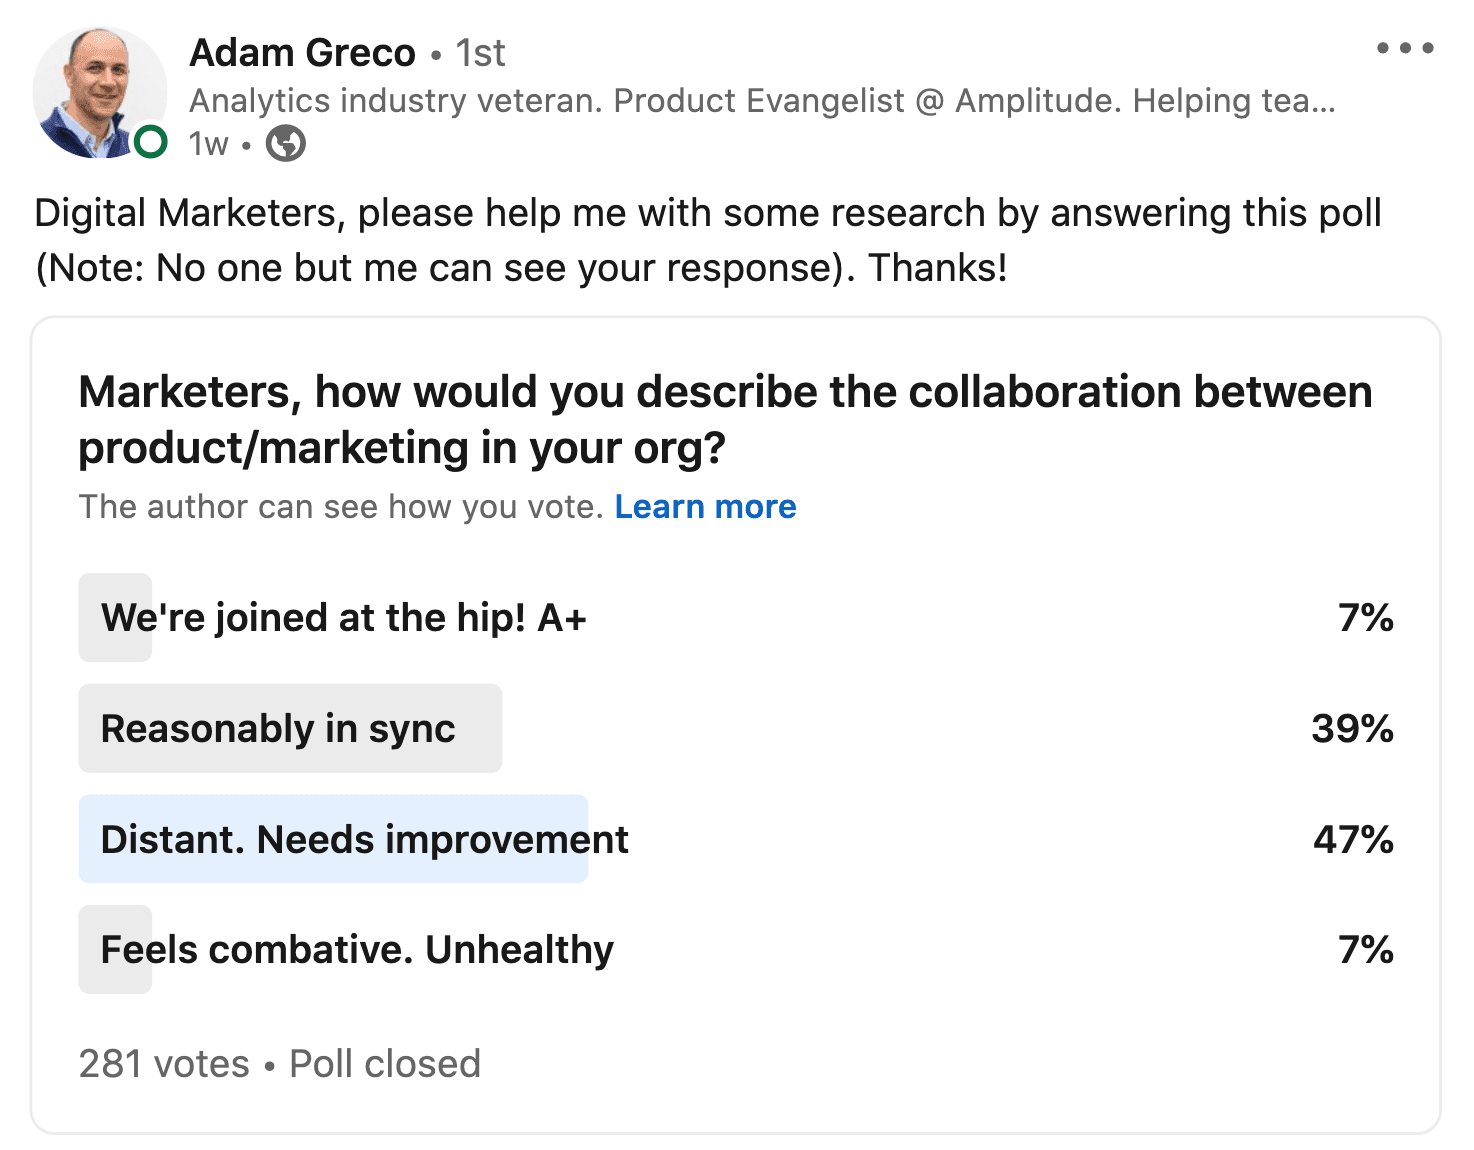Image resolution: width=1474 pixels, height=1150 pixels.
Task: Click the 1w post timestamp
Action: click(x=208, y=144)
